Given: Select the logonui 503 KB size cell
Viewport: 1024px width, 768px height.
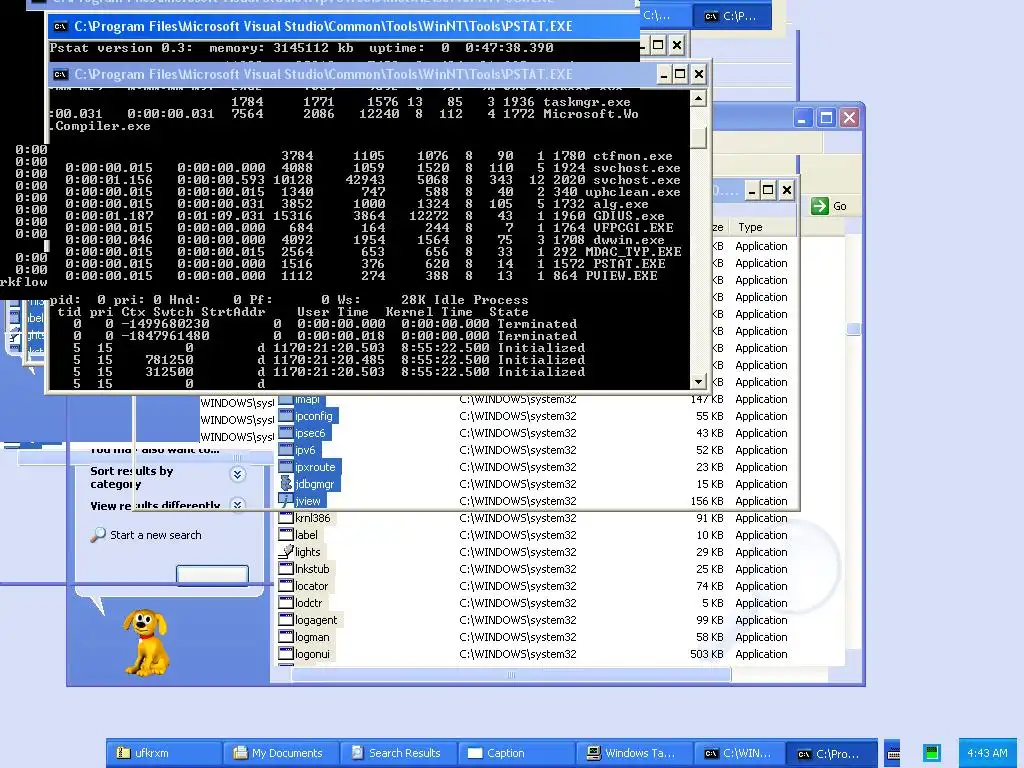Looking at the screenshot, I should pyautogui.click(x=707, y=654).
